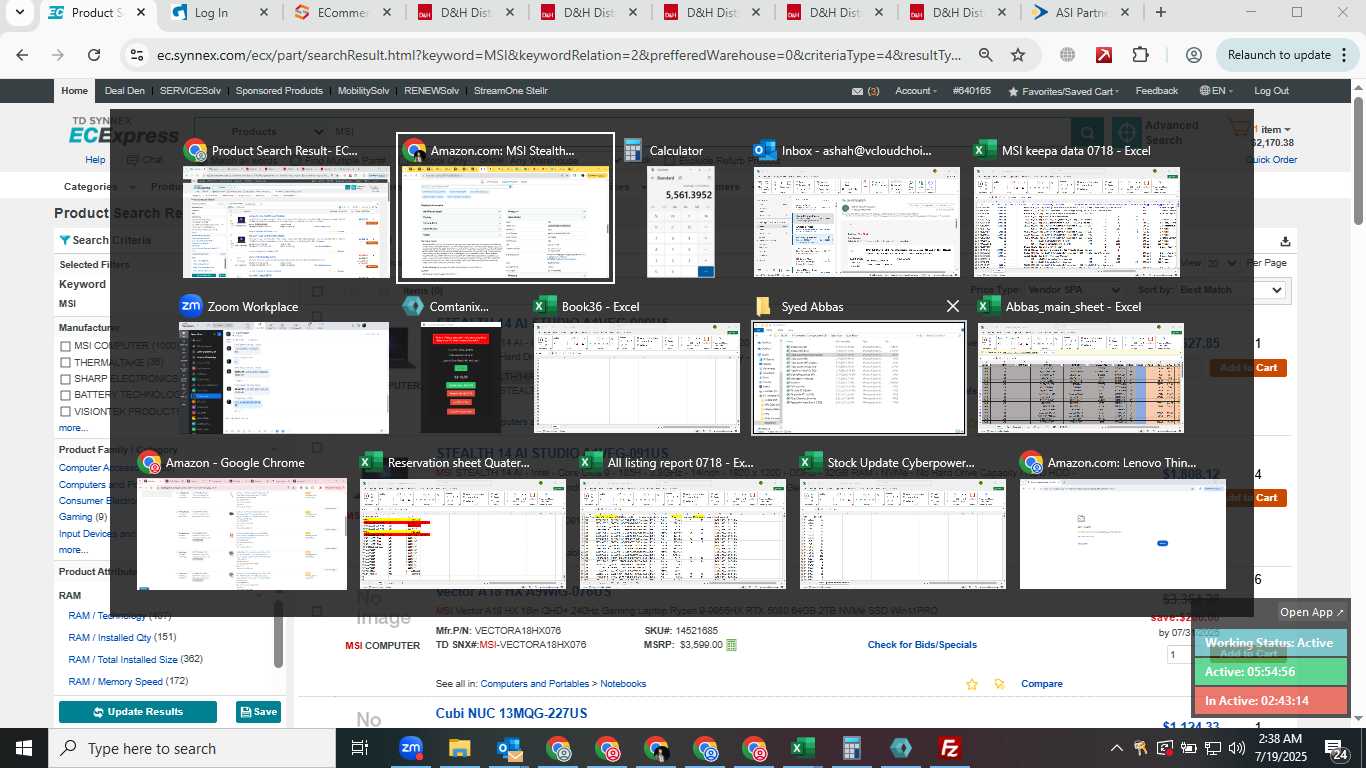1366x768 pixels.
Task: Switch to the ASI Partner browser tab
Action: tap(1080, 13)
